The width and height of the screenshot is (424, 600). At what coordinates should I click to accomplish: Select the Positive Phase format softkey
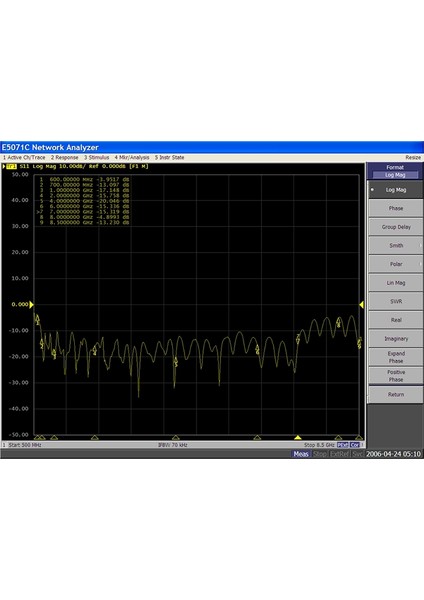396,376
